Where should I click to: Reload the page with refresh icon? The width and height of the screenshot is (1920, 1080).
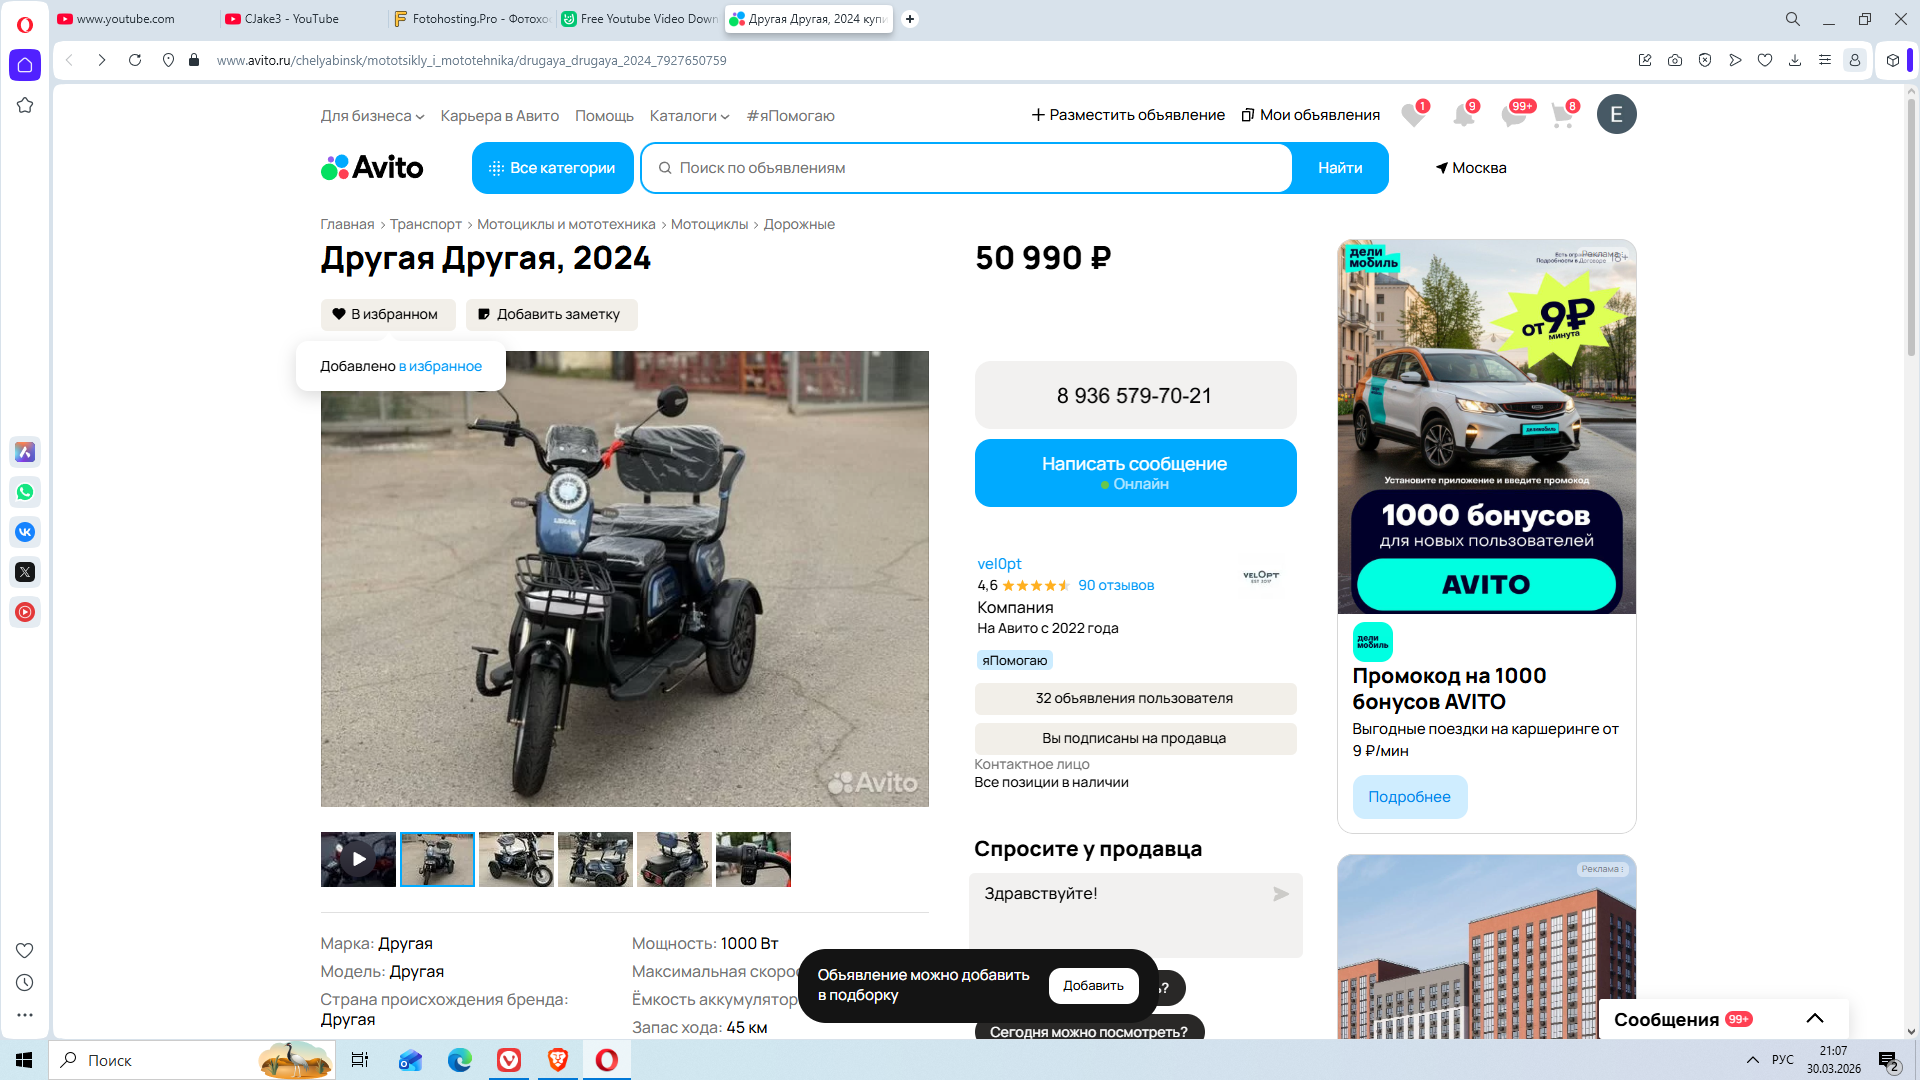[x=135, y=60]
